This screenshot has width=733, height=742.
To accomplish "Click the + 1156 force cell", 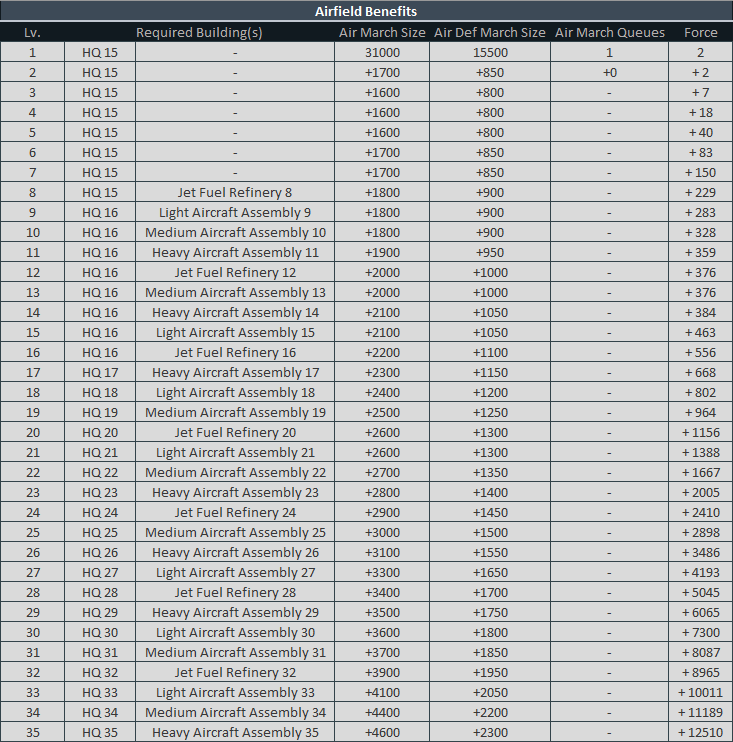I will (x=700, y=432).
